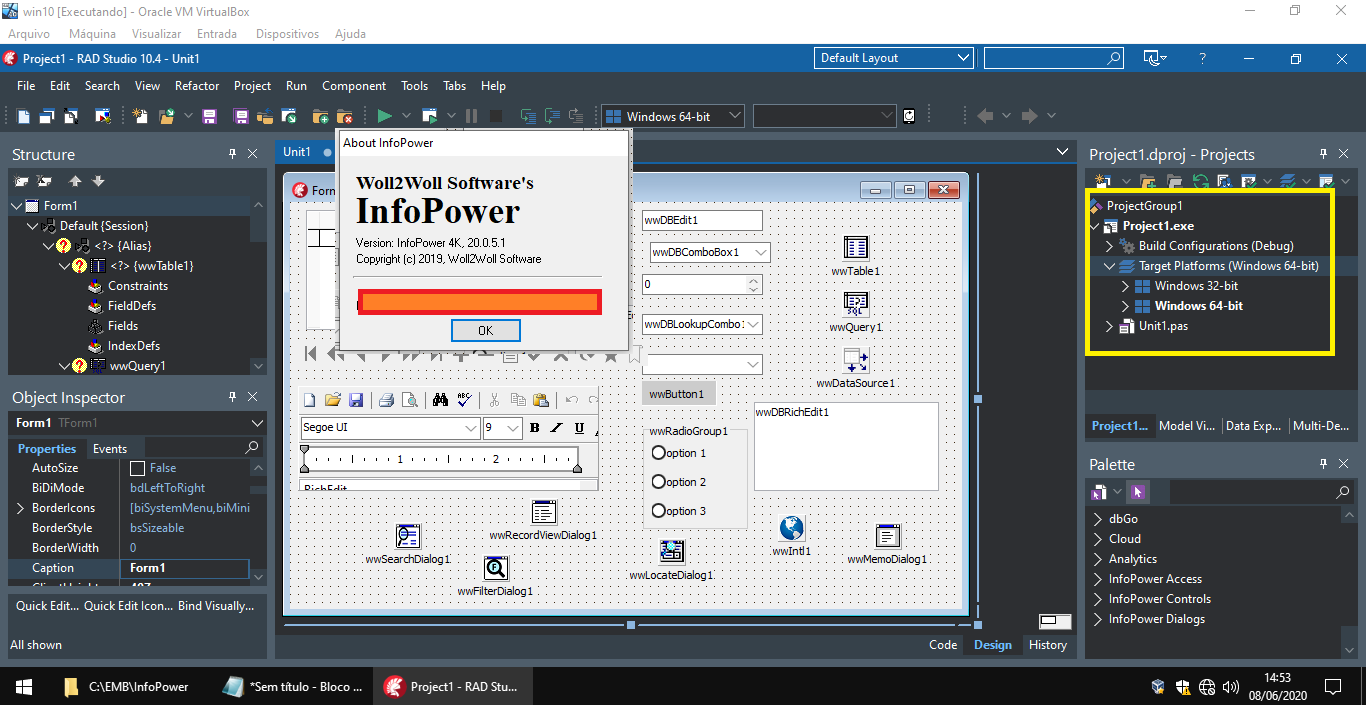Expand the dbGo palette category
1366x705 pixels.
[x=1096, y=519]
